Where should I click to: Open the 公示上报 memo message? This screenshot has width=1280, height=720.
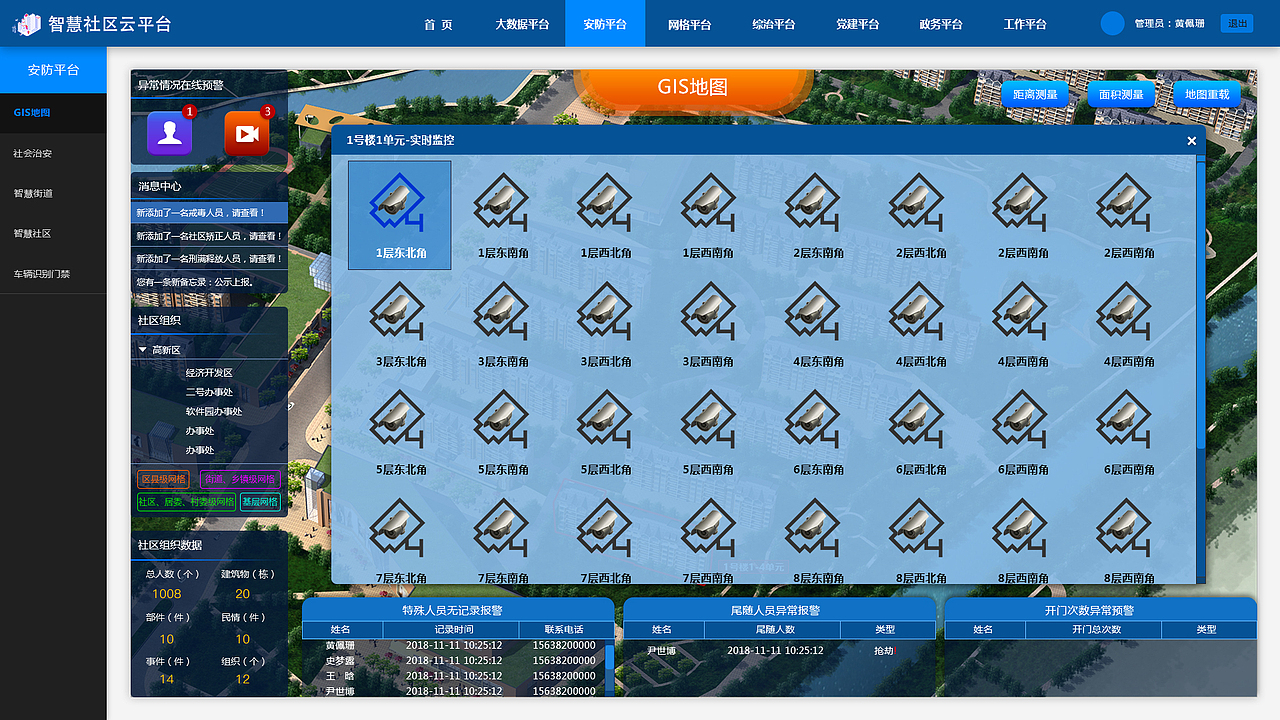(210, 281)
